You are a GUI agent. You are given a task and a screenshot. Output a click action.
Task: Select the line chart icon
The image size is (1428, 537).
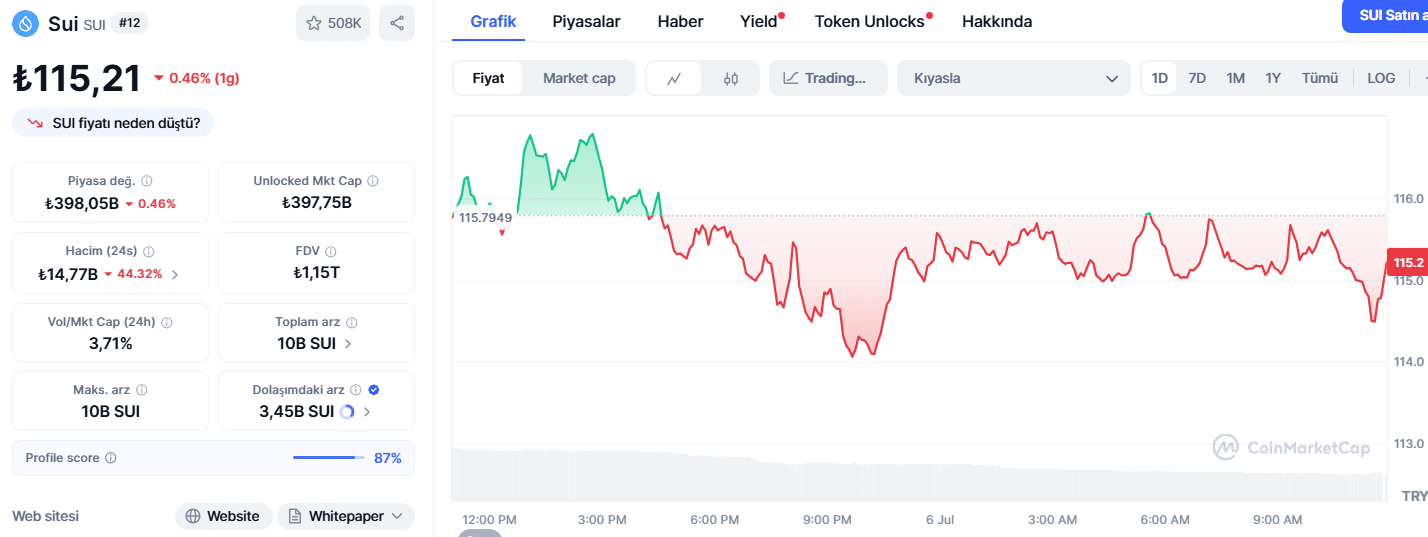(675, 78)
